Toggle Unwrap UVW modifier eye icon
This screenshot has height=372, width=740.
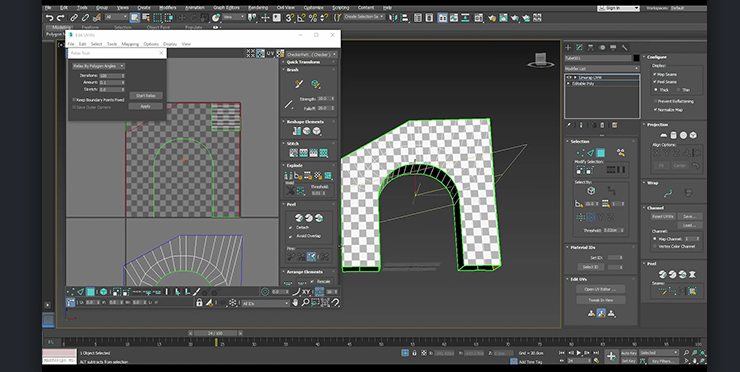[569, 77]
